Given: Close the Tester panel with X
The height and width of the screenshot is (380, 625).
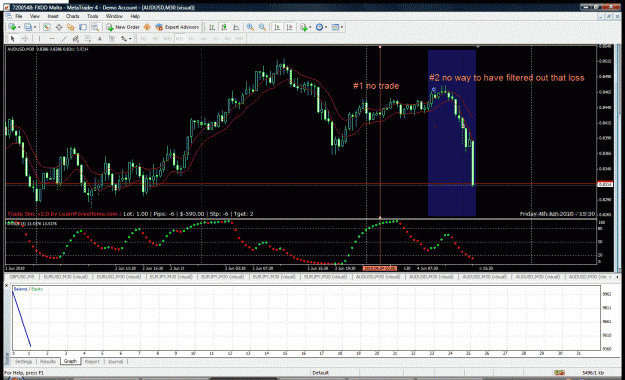Looking at the screenshot, I should pyautogui.click(x=6, y=285).
